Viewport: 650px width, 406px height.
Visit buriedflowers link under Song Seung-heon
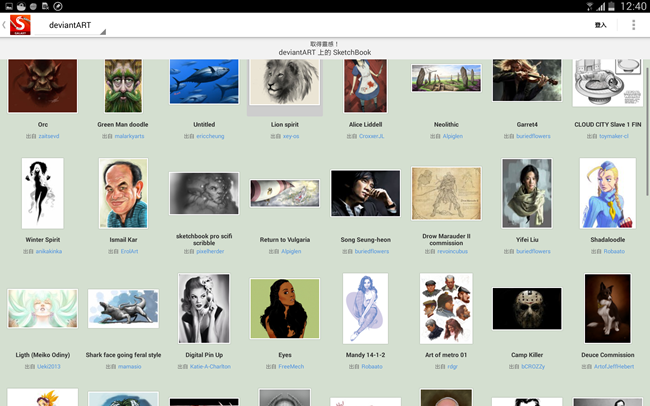372,251
